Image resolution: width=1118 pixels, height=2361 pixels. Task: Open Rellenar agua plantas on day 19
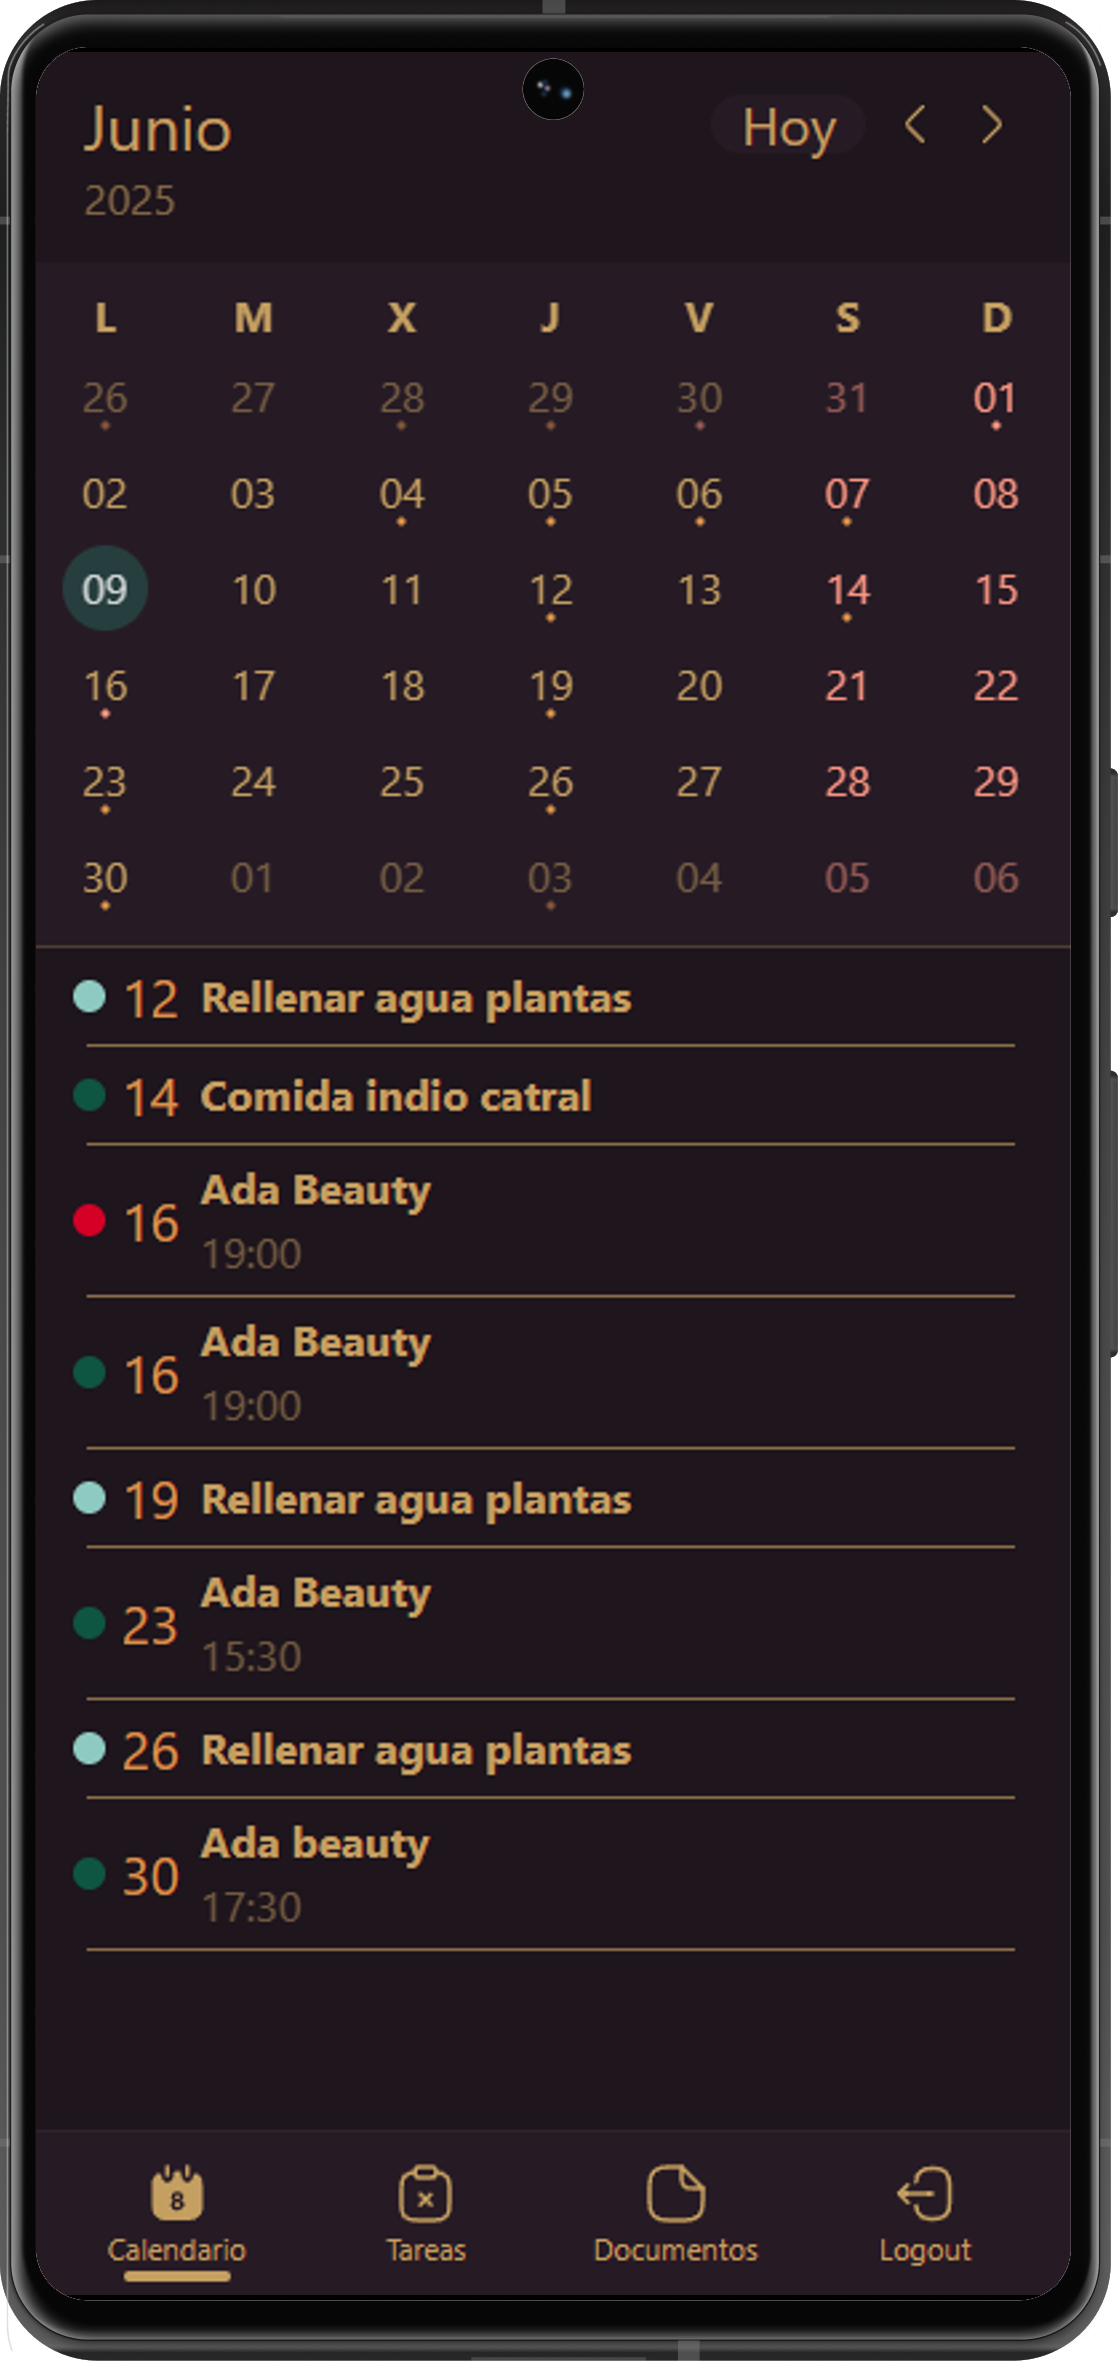(416, 1500)
